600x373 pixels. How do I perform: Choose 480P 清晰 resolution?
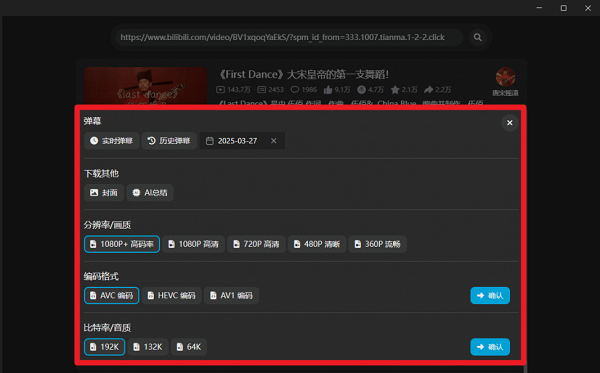[317, 244]
